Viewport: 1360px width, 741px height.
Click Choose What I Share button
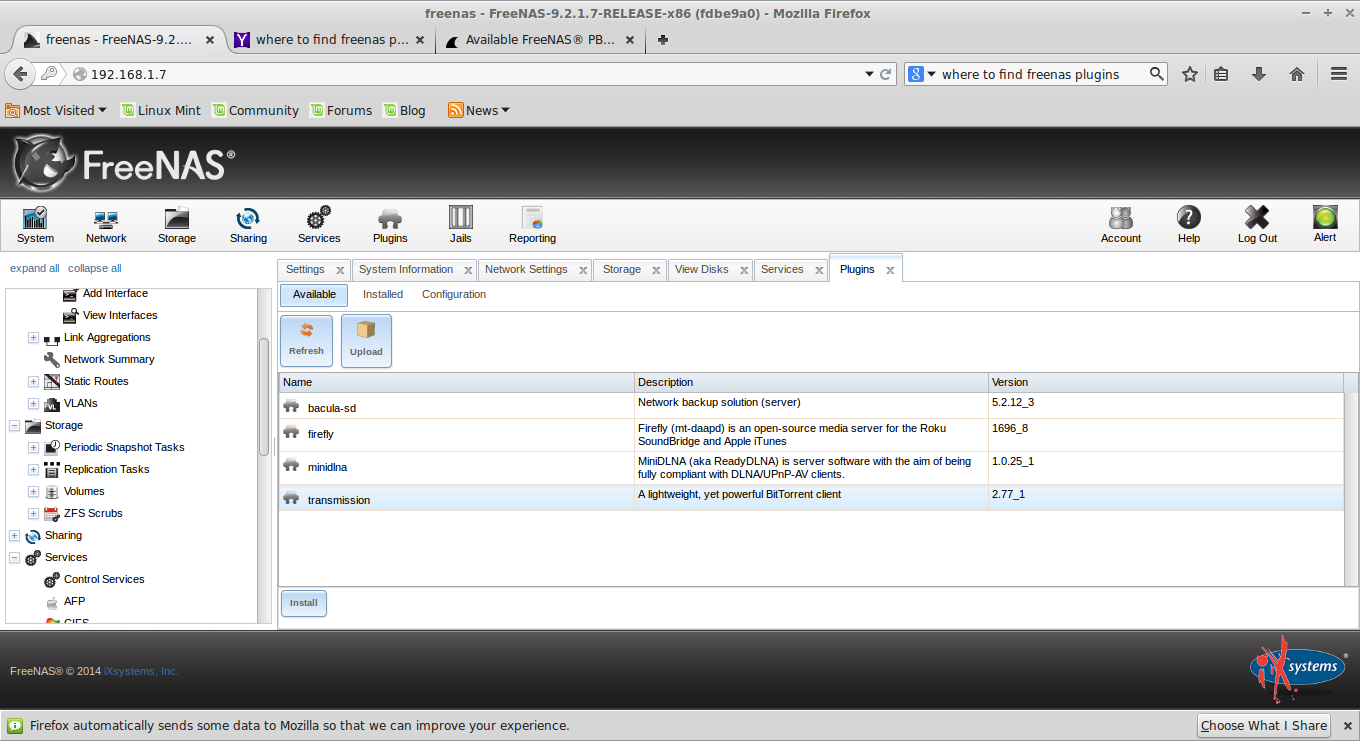coord(1264,726)
